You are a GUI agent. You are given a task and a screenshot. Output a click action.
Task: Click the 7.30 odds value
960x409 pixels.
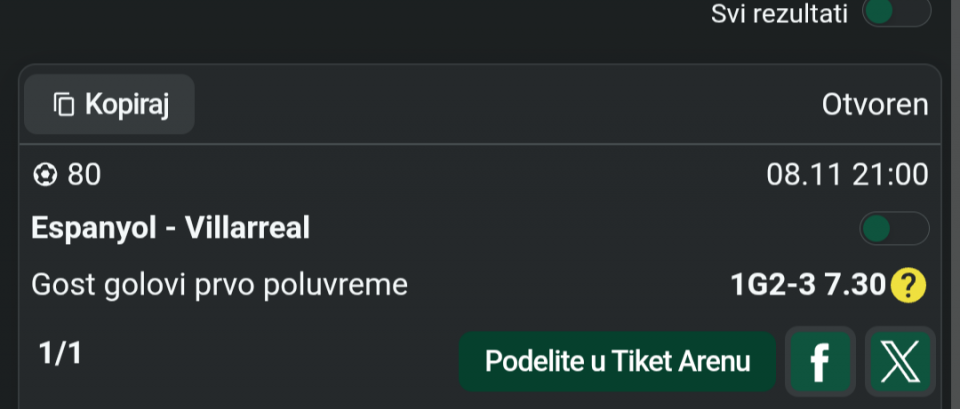(x=854, y=286)
